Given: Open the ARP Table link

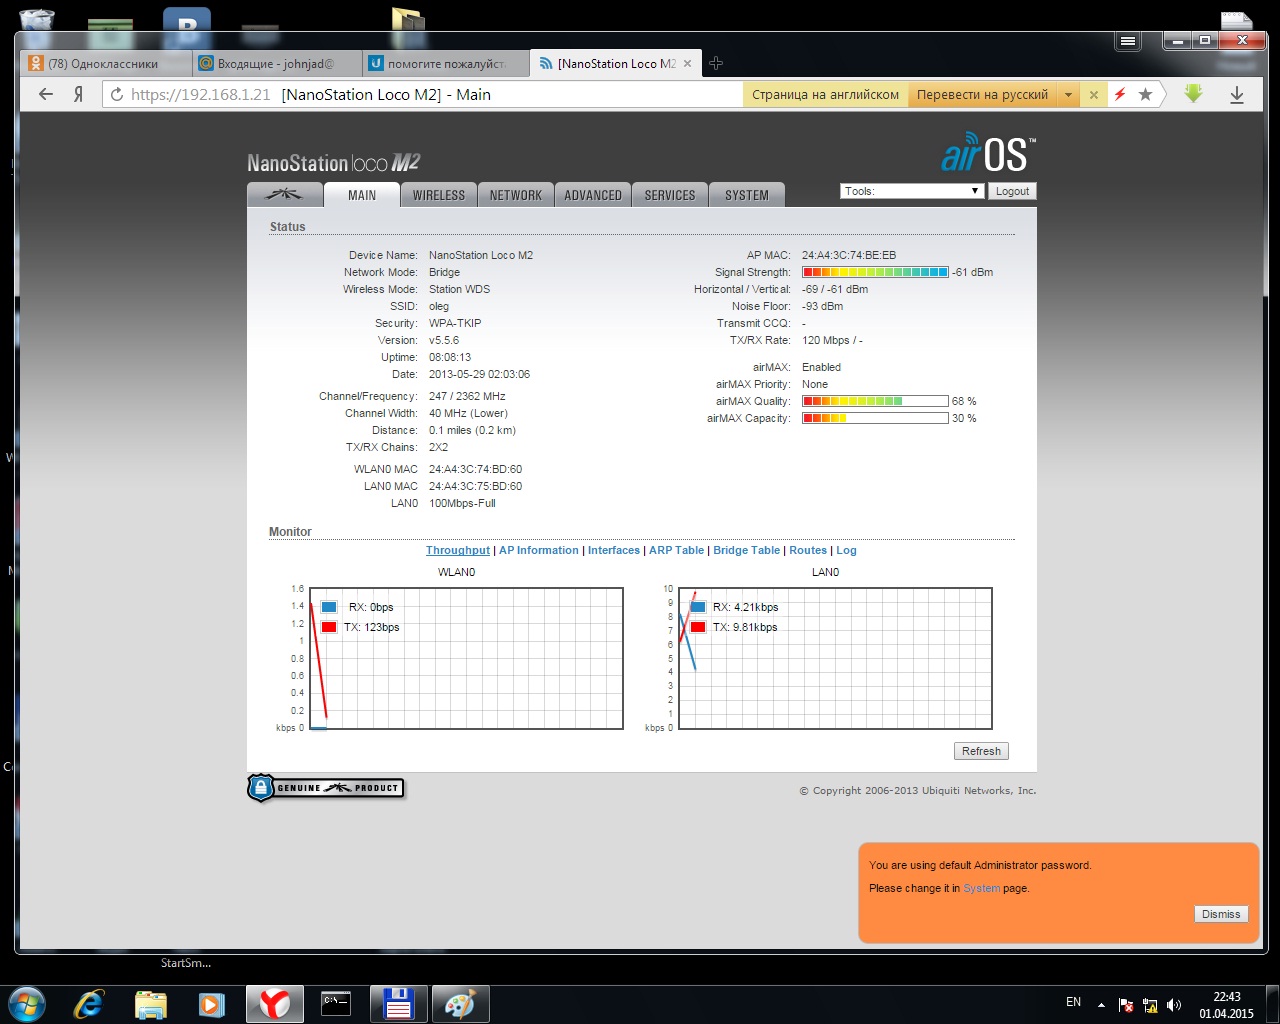Looking at the screenshot, I should 676,550.
